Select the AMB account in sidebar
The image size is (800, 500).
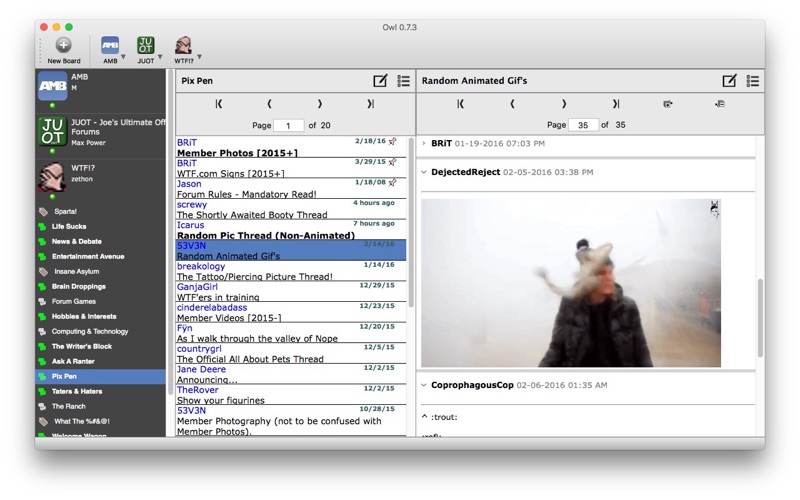coord(101,89)
